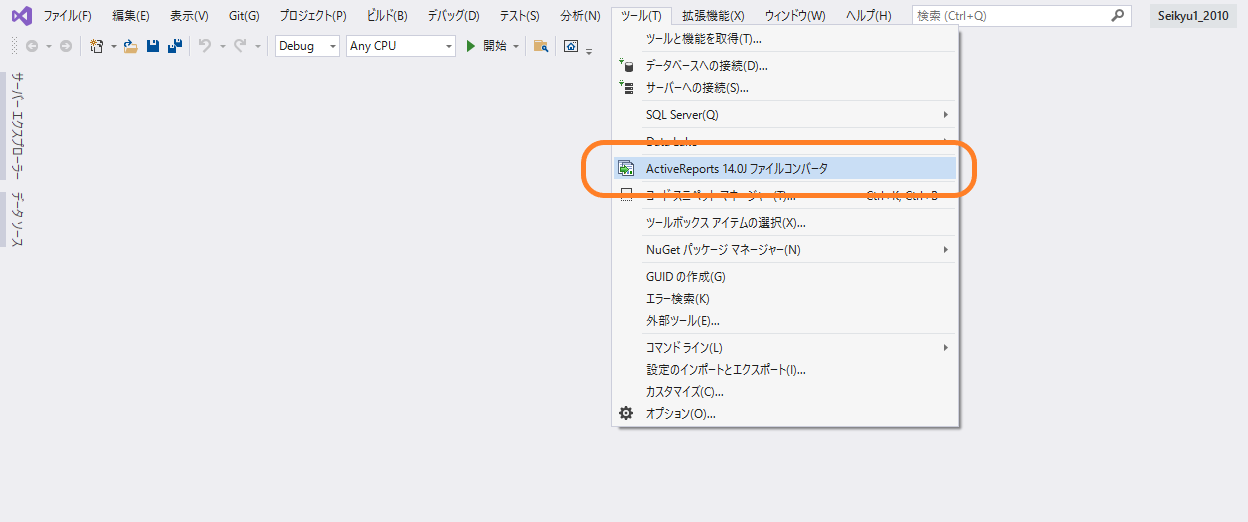Click the new project icon
The width and height of the screenshot is (1248, 522).
(x=97, y=46)
